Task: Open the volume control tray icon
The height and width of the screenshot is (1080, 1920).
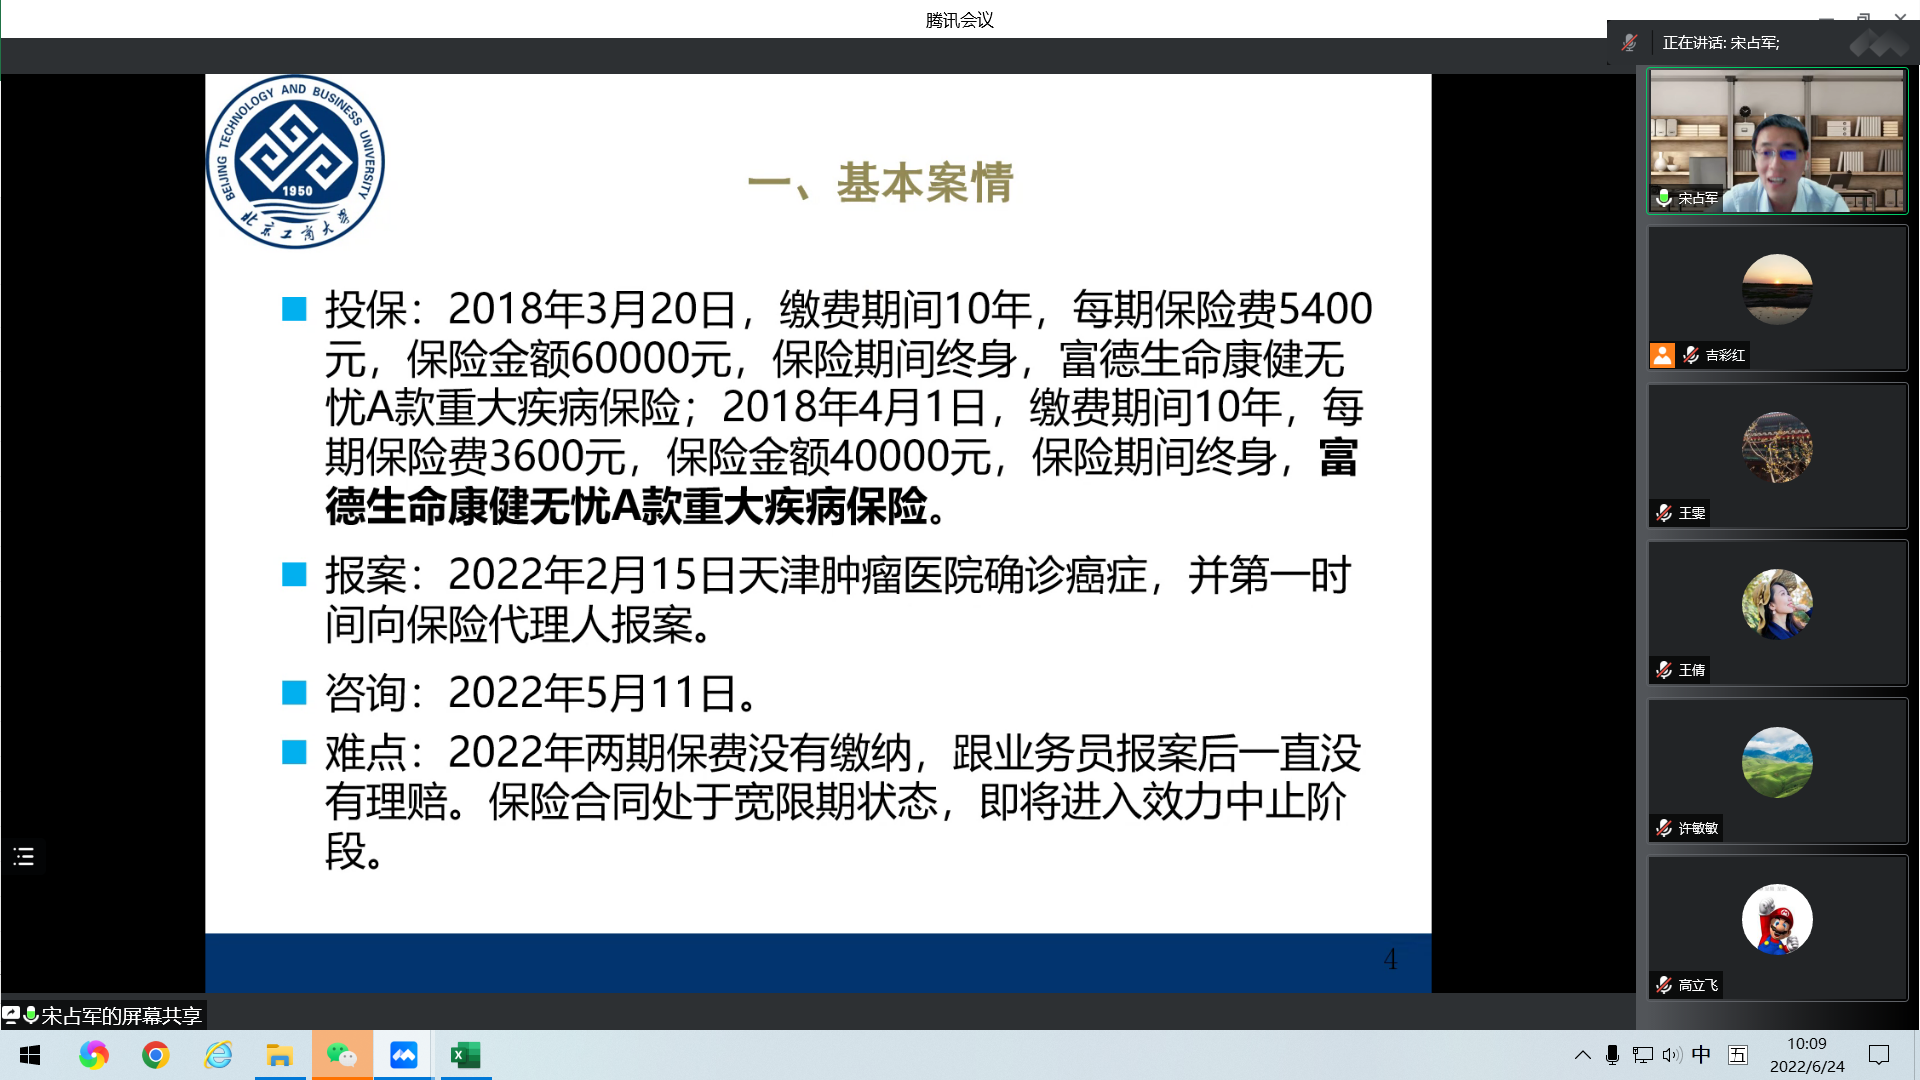Action: (x=1672, y=1055)
